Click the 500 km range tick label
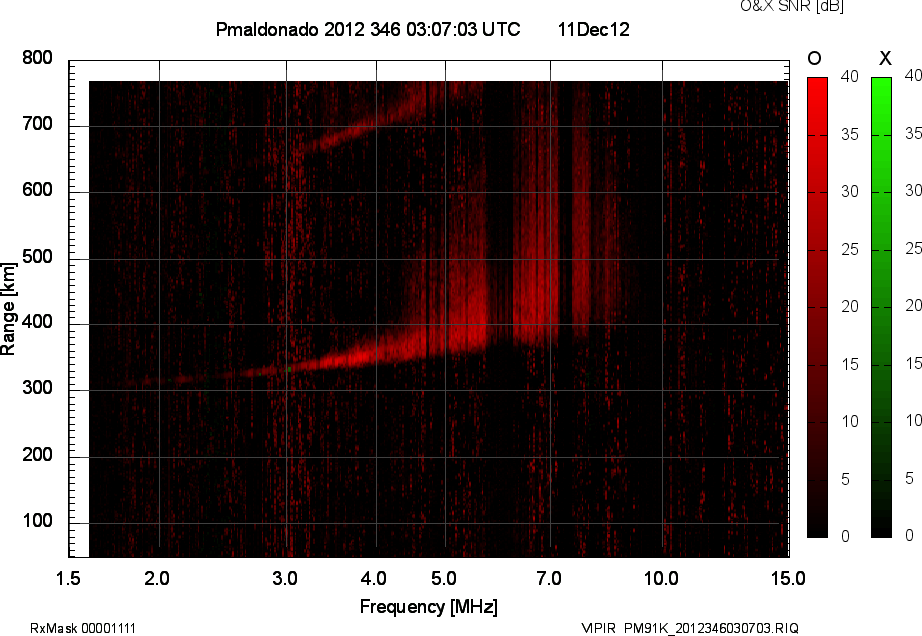This screenshot has height=636, width=922. (37, 257)
